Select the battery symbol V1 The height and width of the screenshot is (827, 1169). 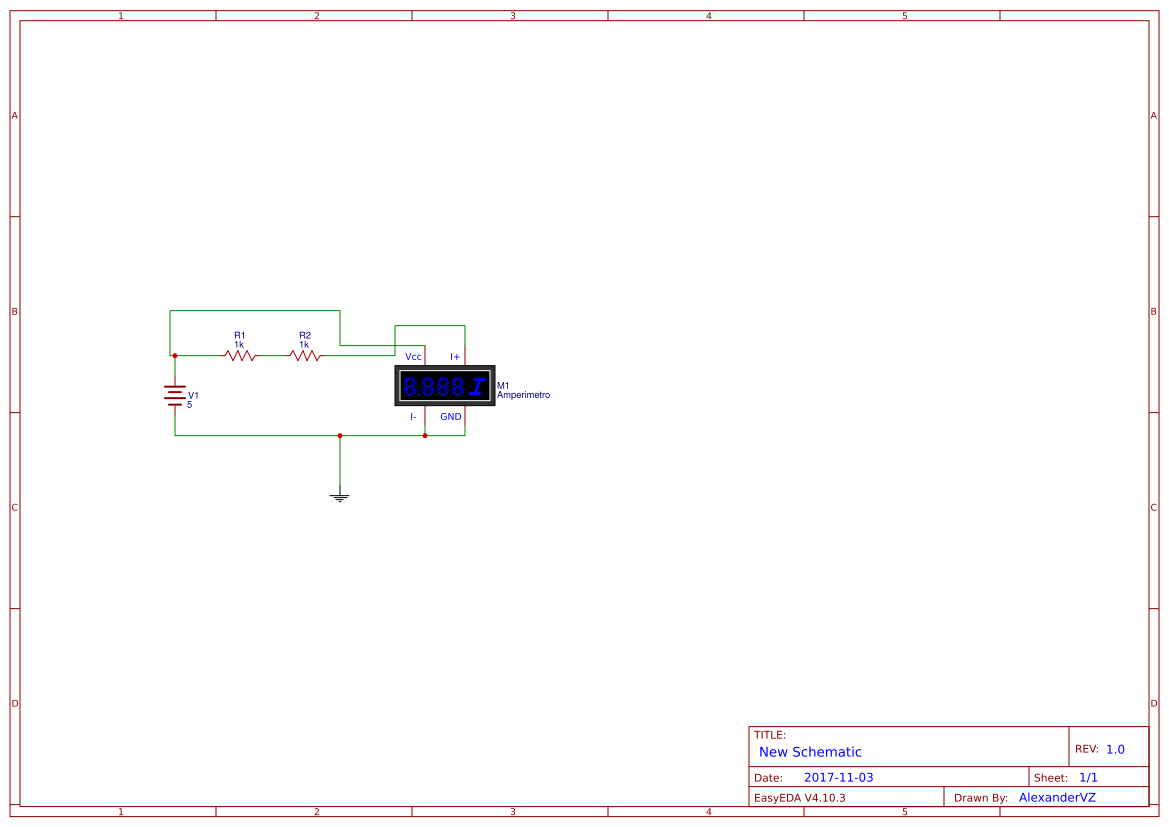click(175, 395)
